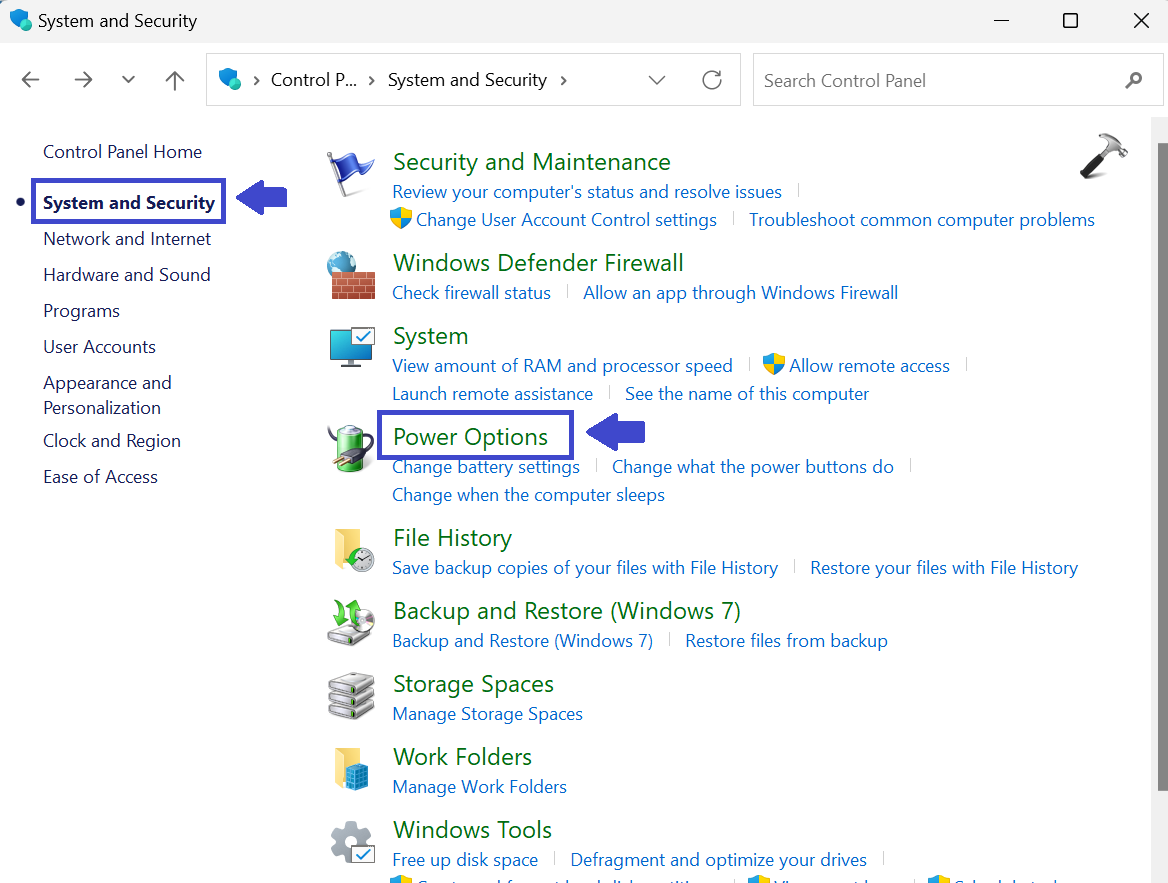The image size is (1168, 883).
Task: Open Change User Account Control settings
Action: 566,220
